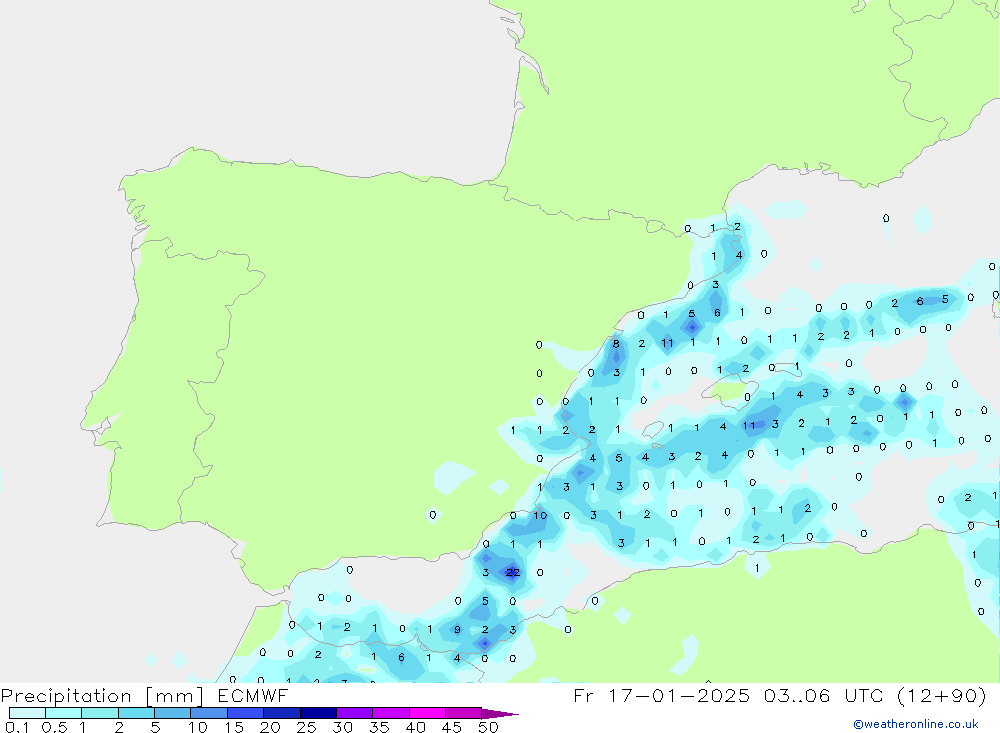Pick the 5–10 mm legend color segment

pos(172,713)
